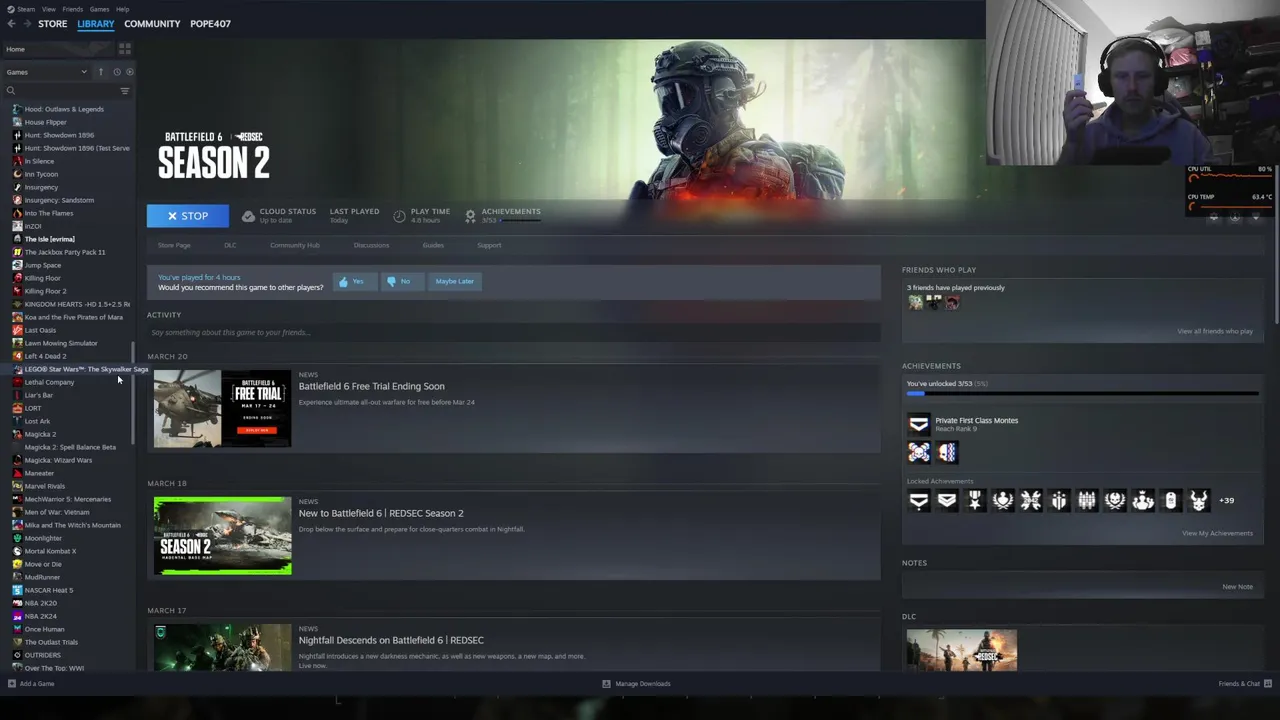The height and width of the screenshot is (720, 1280).
Task: Toggle the recent activity clock filter
Action: point(116,72)
